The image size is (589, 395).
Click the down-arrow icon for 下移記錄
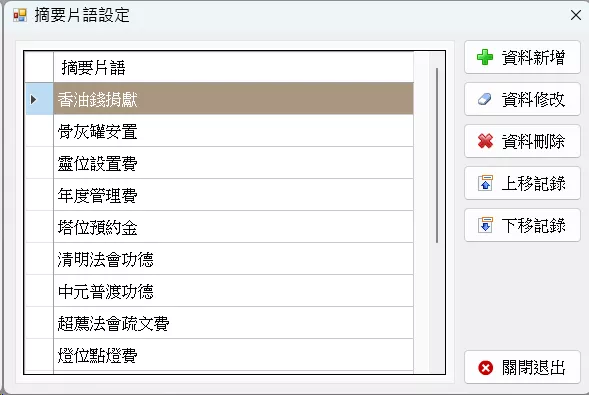coord(485,225)
